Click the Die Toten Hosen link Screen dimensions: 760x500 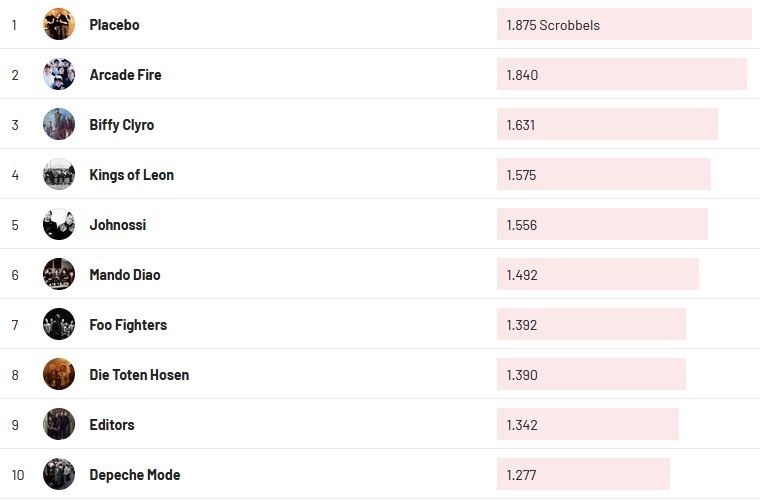[x=139, y=375]
